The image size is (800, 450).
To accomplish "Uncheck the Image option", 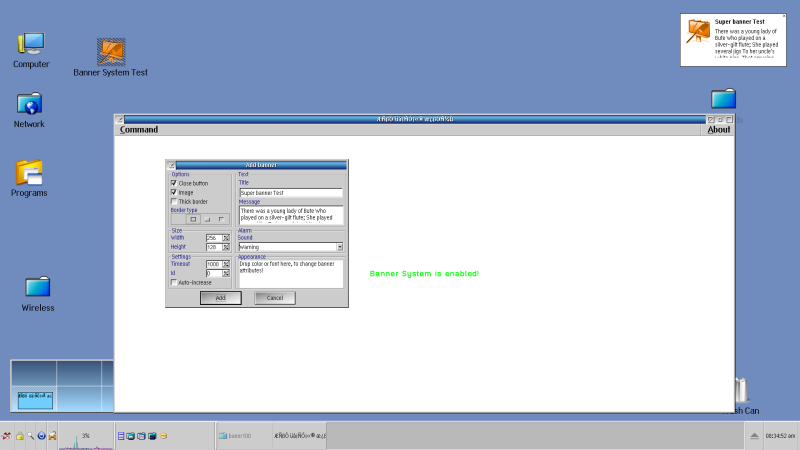I will tap(174, 192).
